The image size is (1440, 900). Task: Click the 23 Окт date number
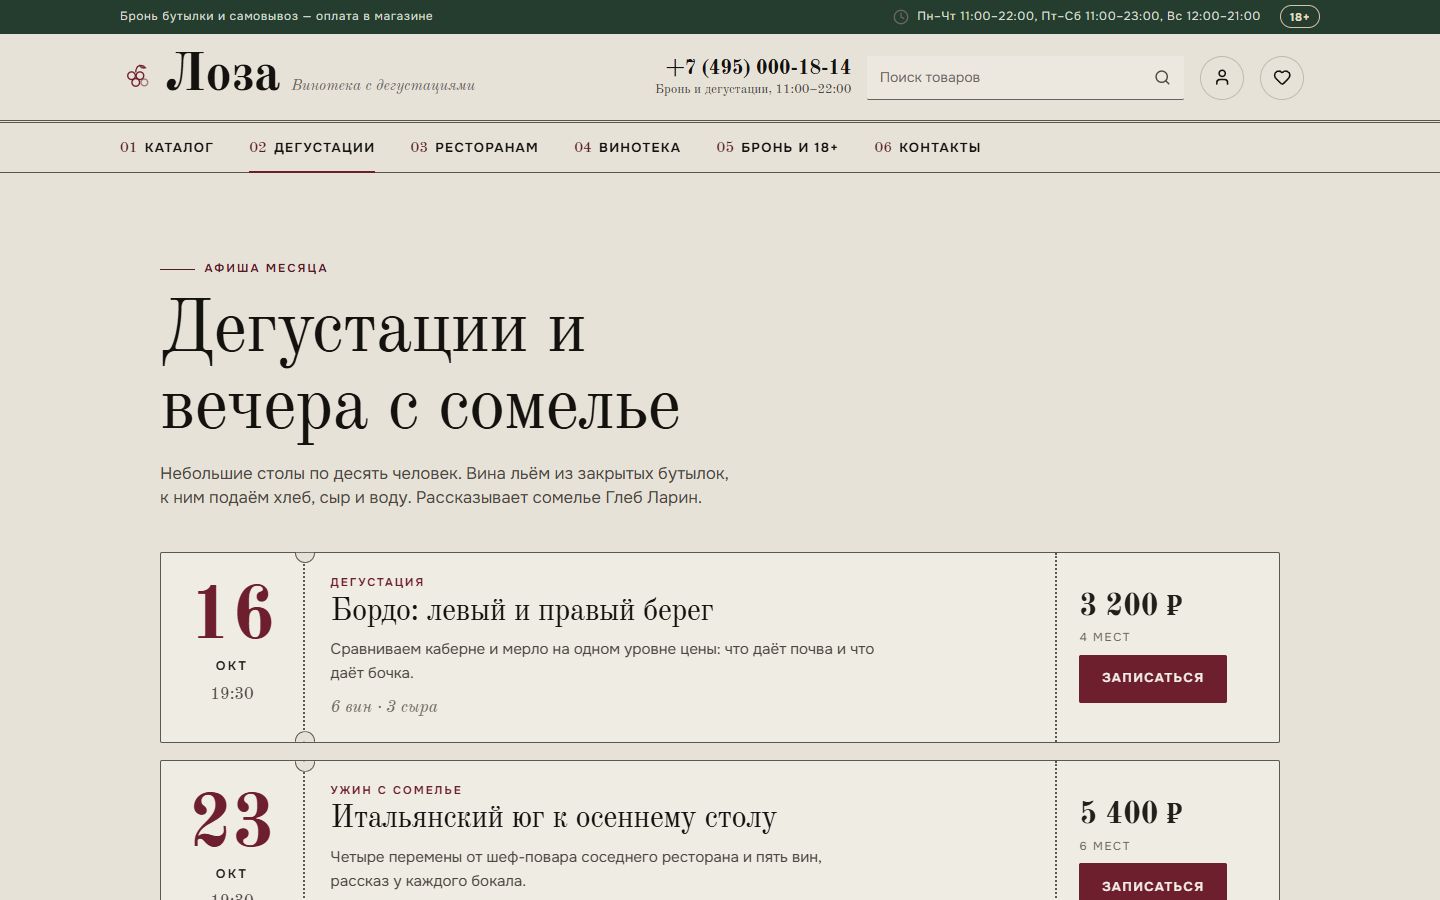232,820
